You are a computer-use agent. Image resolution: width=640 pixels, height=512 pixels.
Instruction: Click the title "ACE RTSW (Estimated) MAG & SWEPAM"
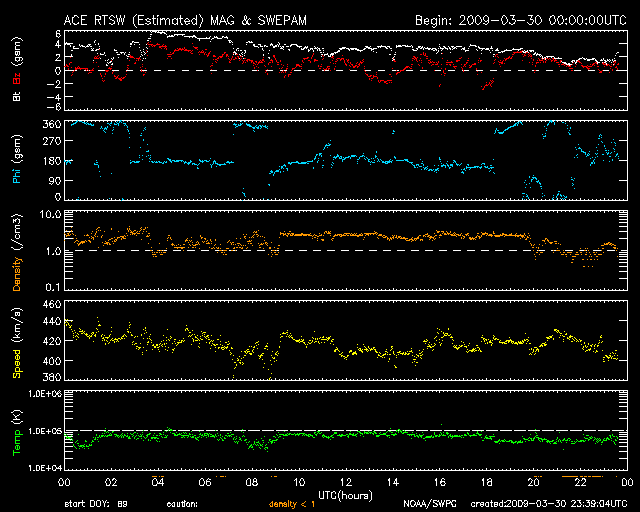[x=185, y=20]
